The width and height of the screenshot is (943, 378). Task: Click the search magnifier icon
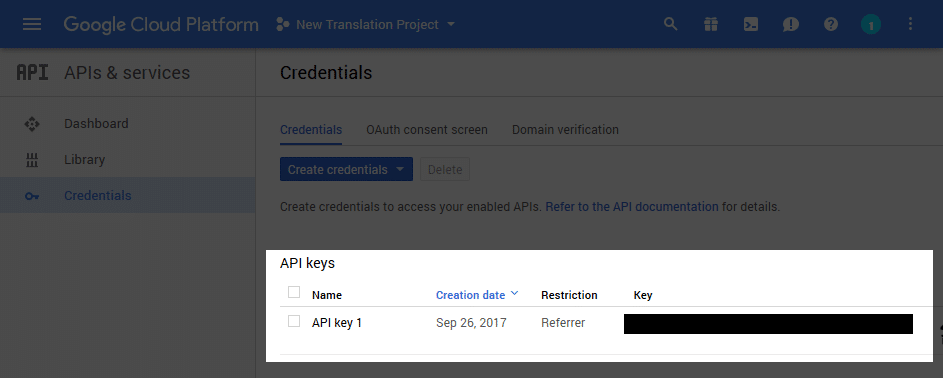tap(671, 24)
